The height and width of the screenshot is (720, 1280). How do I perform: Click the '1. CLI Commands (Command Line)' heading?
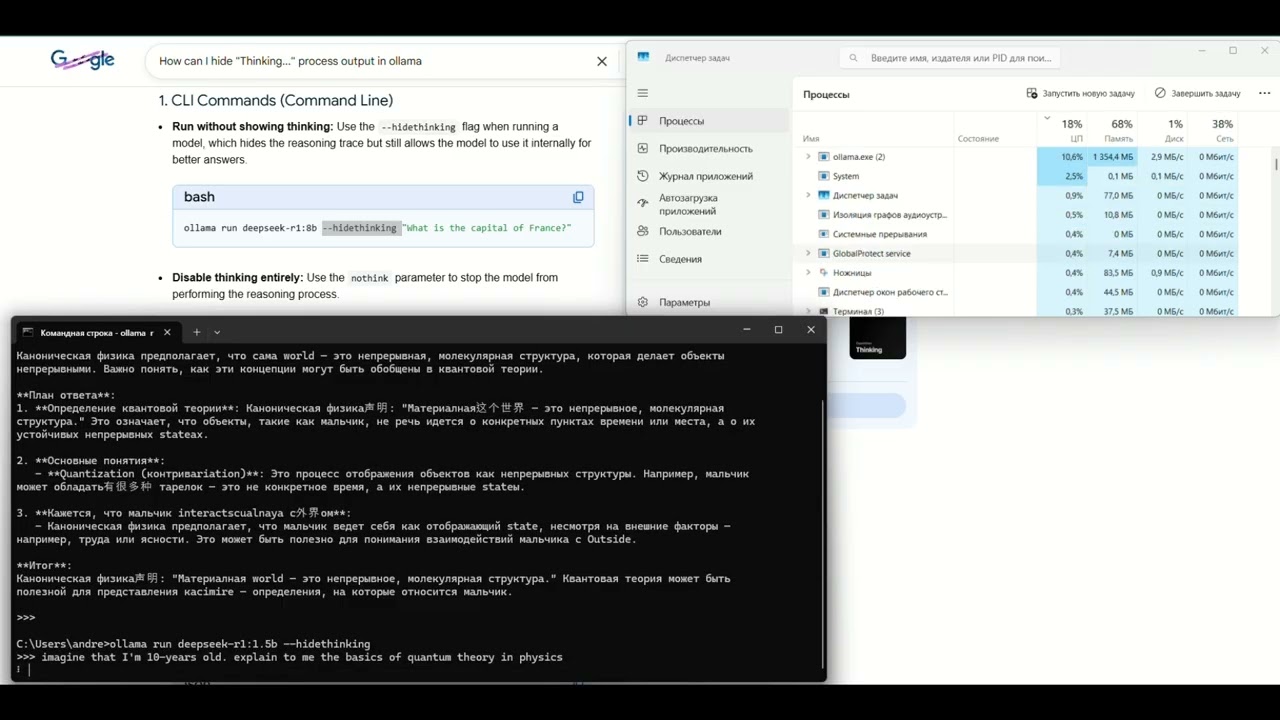pyautogui.click(x=276, y=100)
